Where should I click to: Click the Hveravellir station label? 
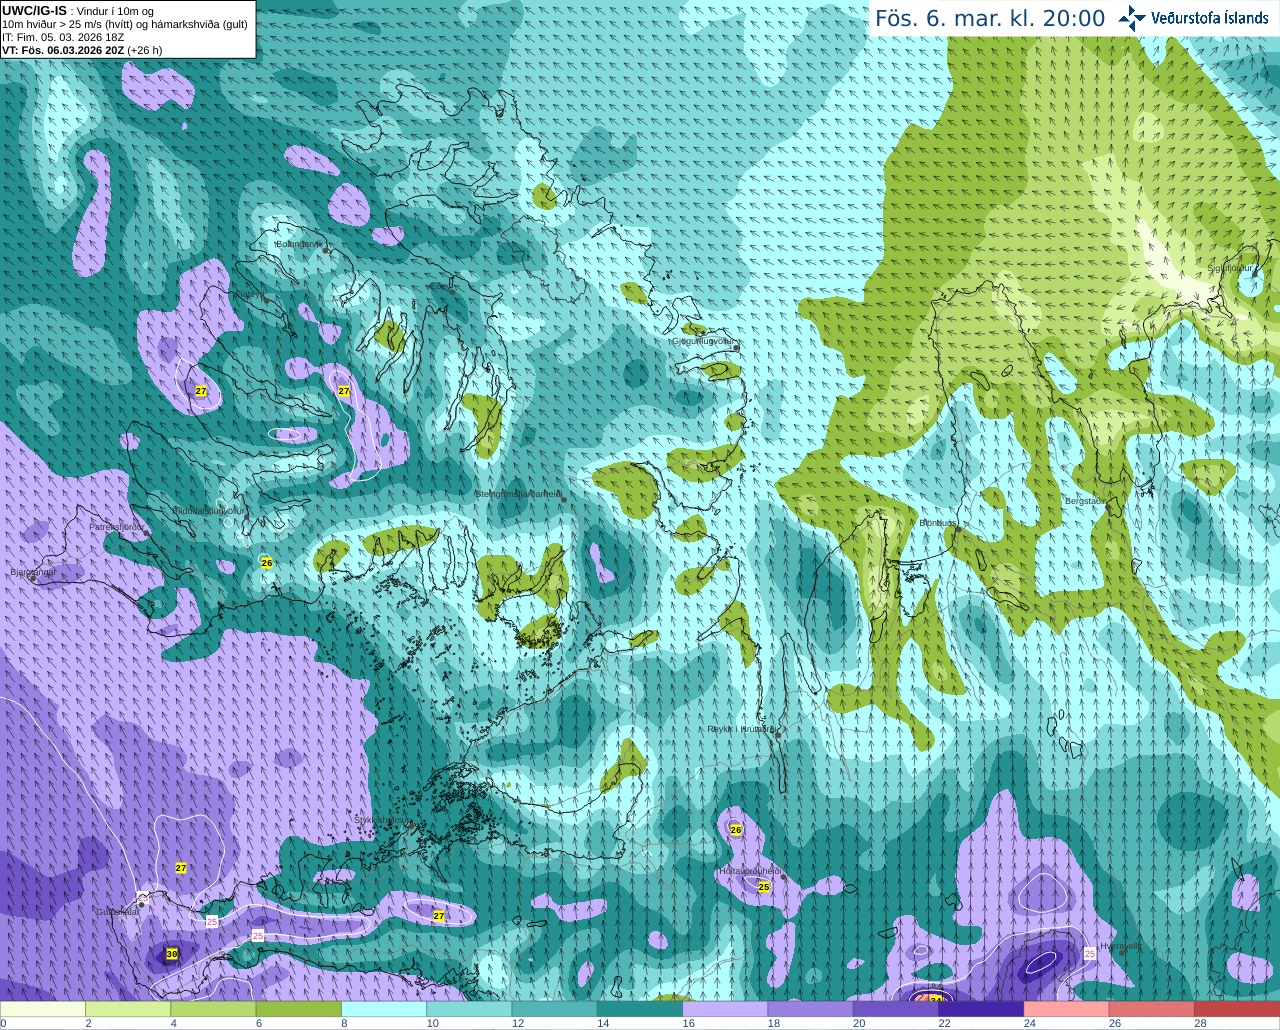[x=1119, y=945]
